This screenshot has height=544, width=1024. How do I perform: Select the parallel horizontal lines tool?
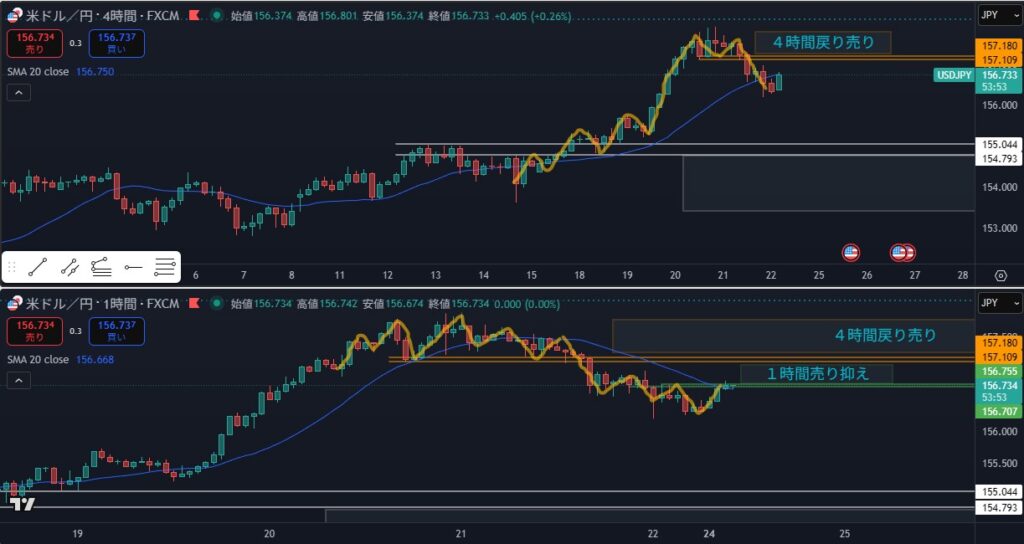point(165,267)
